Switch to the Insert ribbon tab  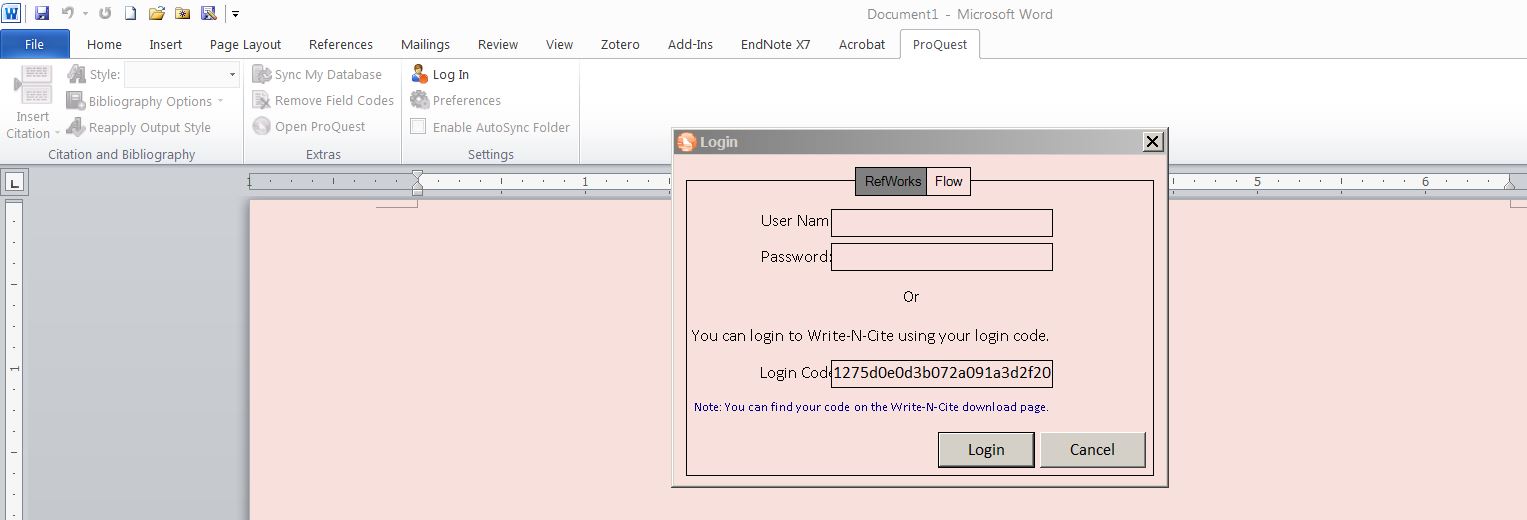[166, 44]
